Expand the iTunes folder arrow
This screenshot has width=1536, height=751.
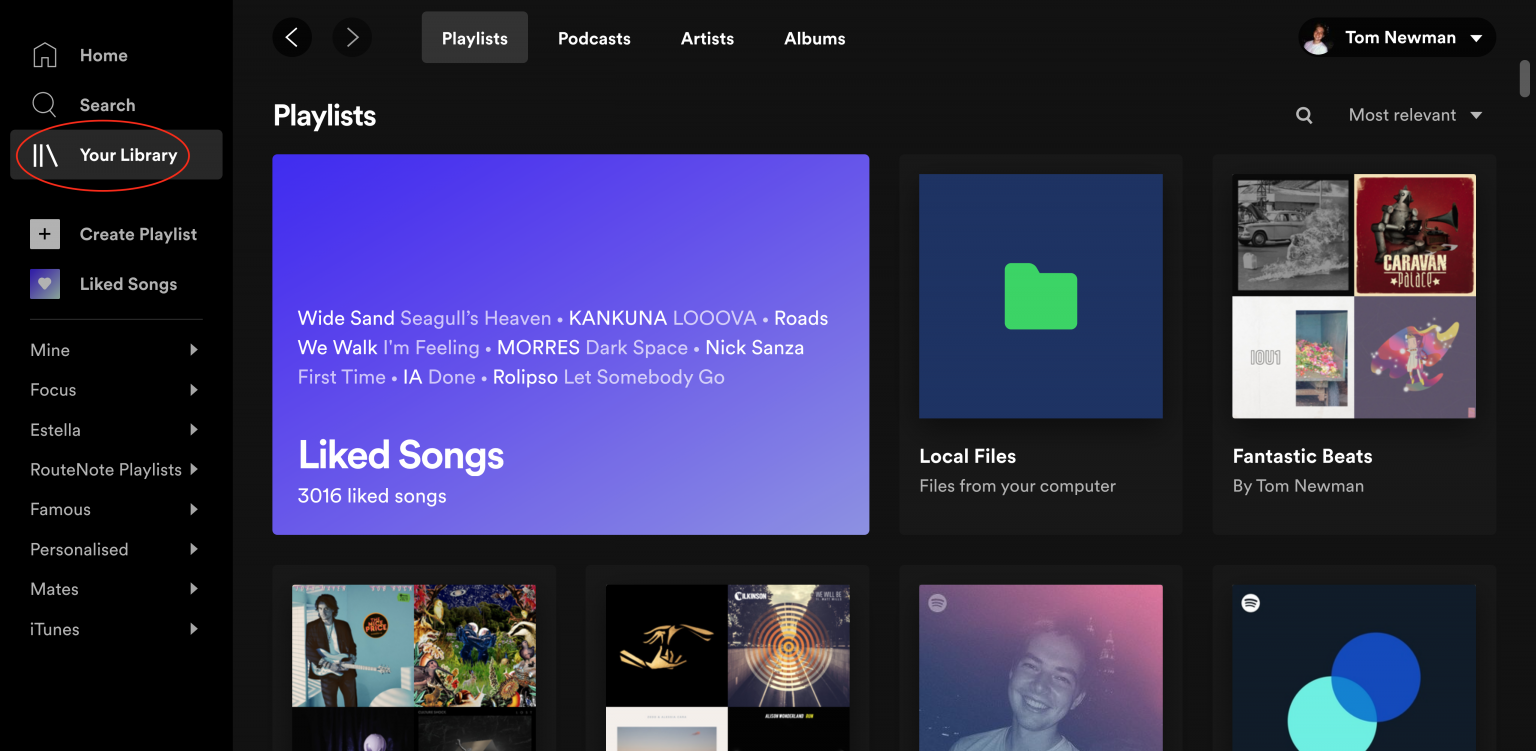[194, 629]
